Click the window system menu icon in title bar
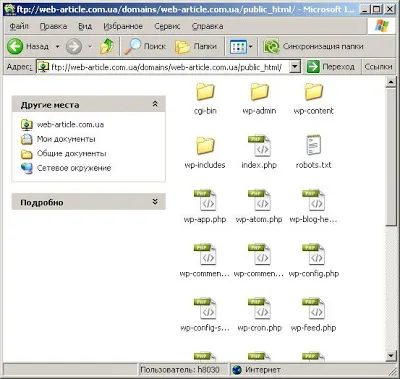This screenshot has height=379, width=400. [10, 9]
